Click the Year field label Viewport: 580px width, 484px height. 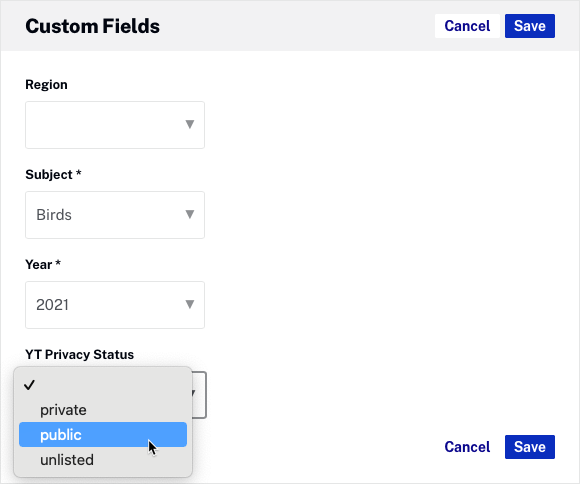[43, 264]
